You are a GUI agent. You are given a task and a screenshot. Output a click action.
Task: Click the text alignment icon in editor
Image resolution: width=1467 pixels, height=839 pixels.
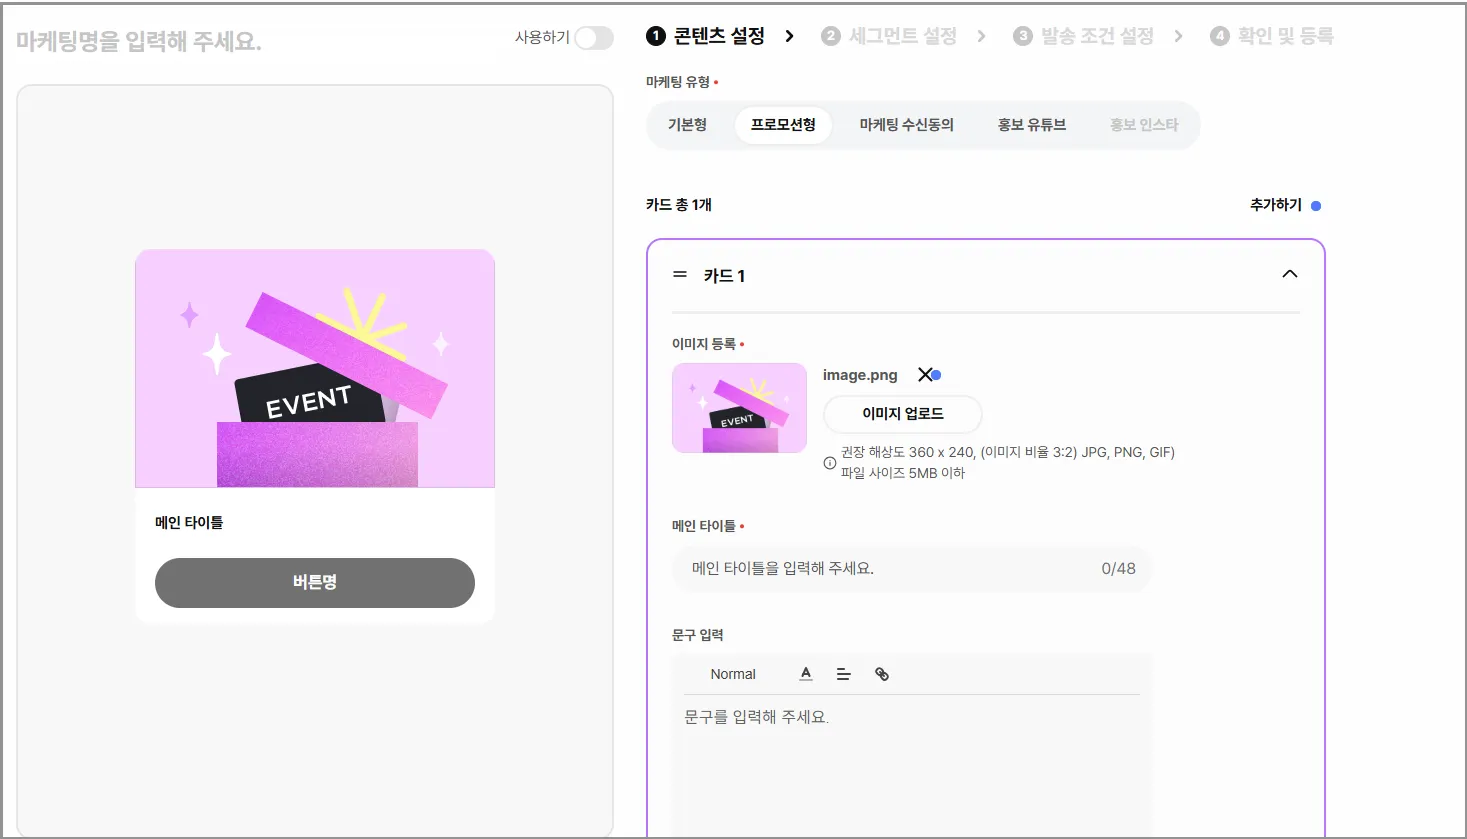point(843,674)
